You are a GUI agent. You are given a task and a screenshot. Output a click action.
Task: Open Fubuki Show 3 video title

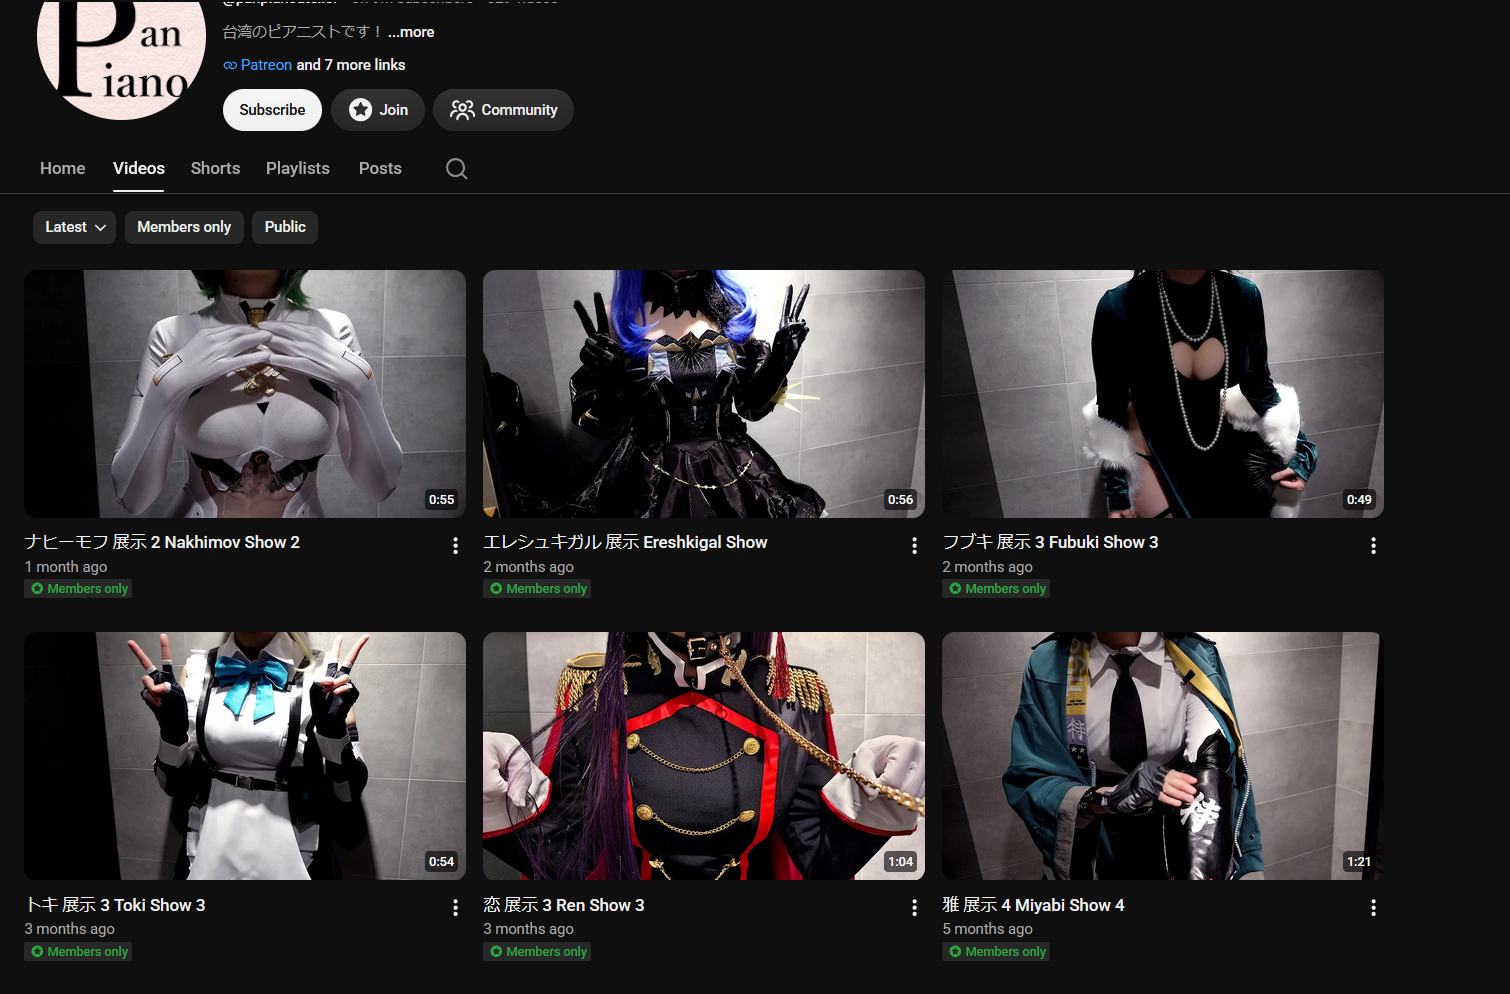[1050, 542]
